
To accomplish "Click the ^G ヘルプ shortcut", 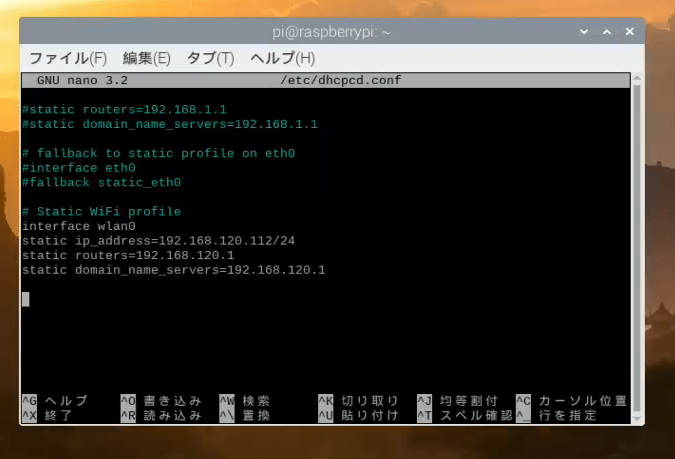I will pos(55,401).
